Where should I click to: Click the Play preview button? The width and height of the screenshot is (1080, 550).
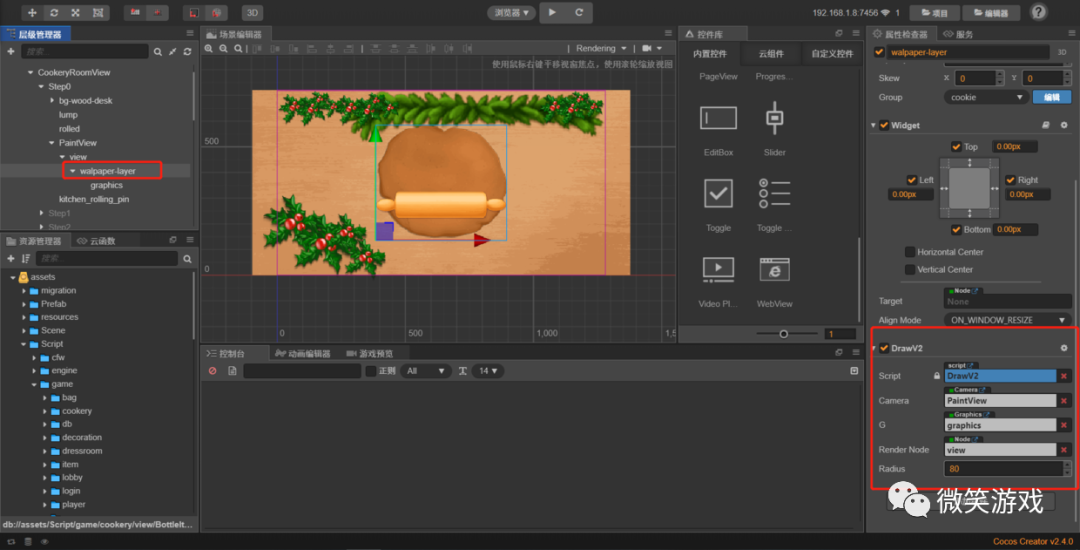click(x=552, y=12)
